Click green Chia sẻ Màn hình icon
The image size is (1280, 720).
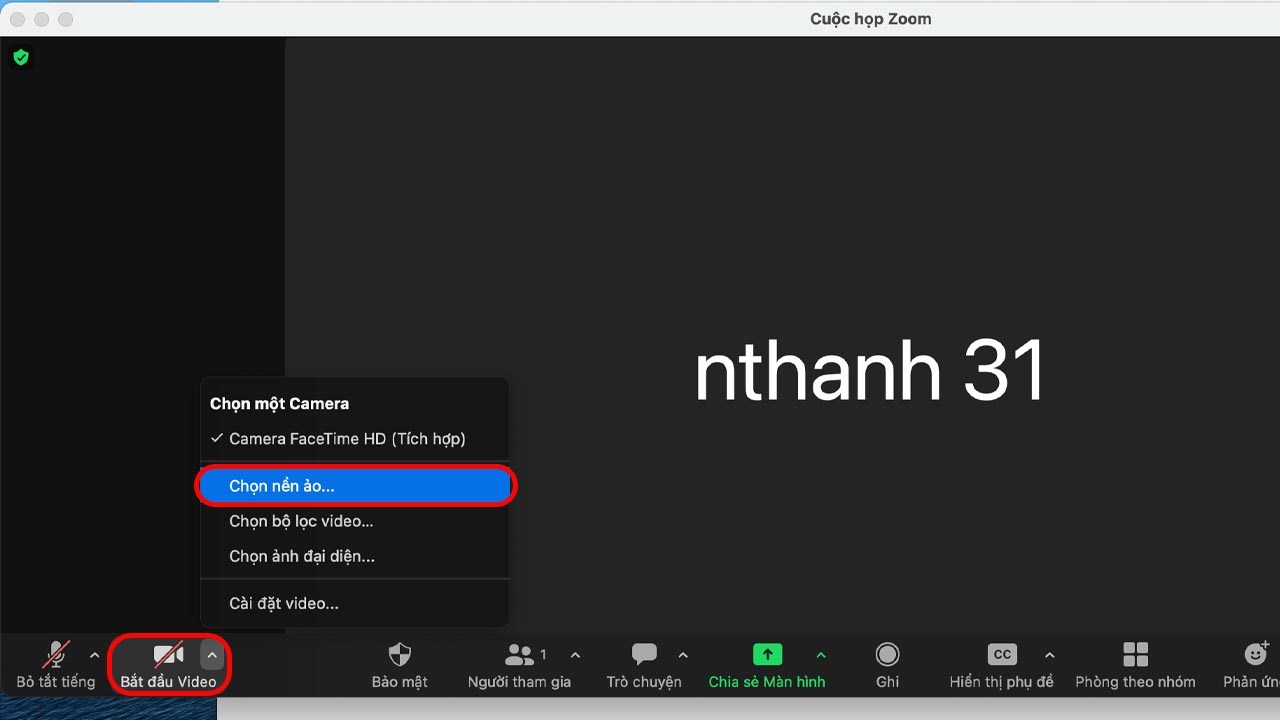(x=767, y=654)
